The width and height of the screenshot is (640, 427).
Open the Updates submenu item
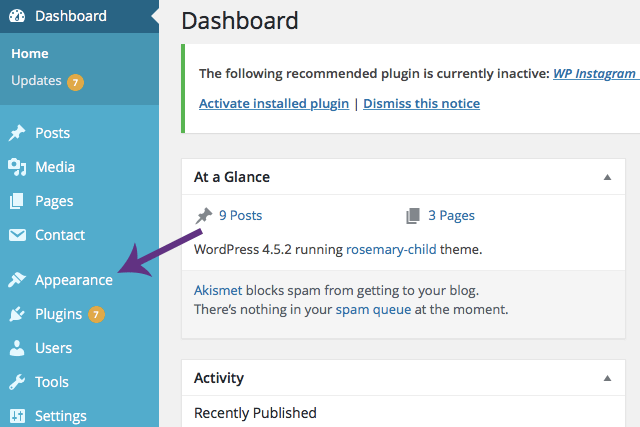point(37,80)
